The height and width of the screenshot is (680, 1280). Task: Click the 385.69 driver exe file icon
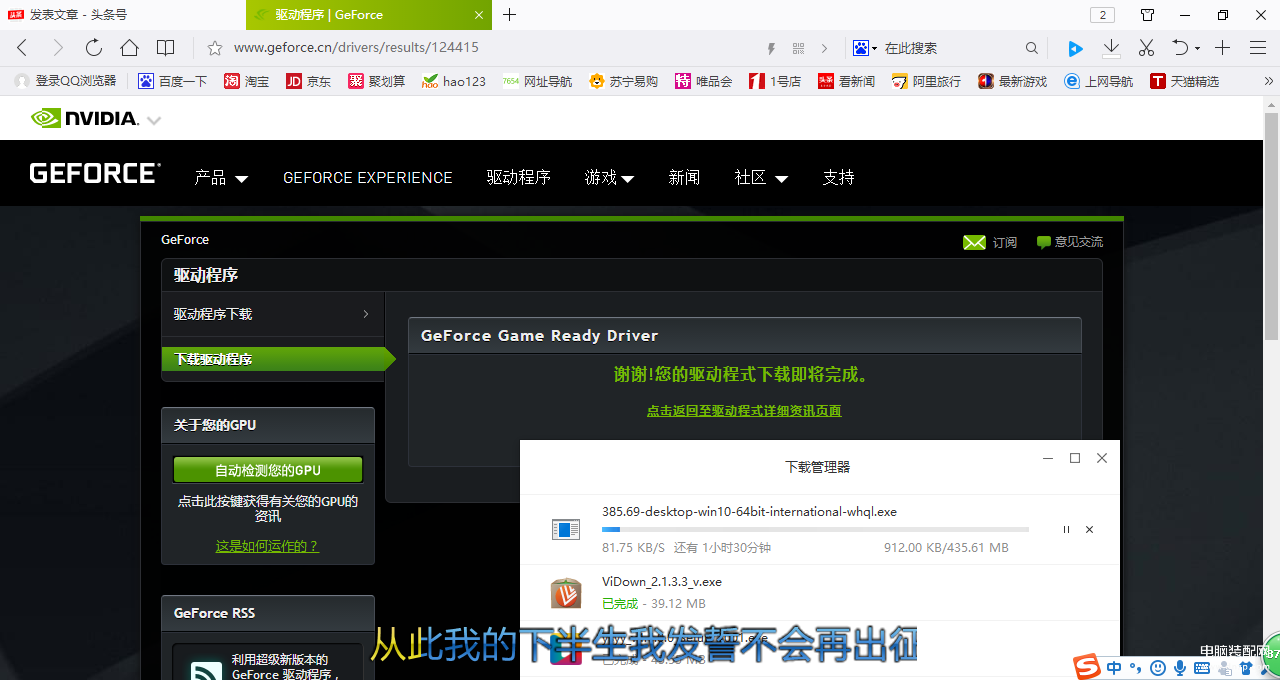pyautogui.click(x=566, y=529)
